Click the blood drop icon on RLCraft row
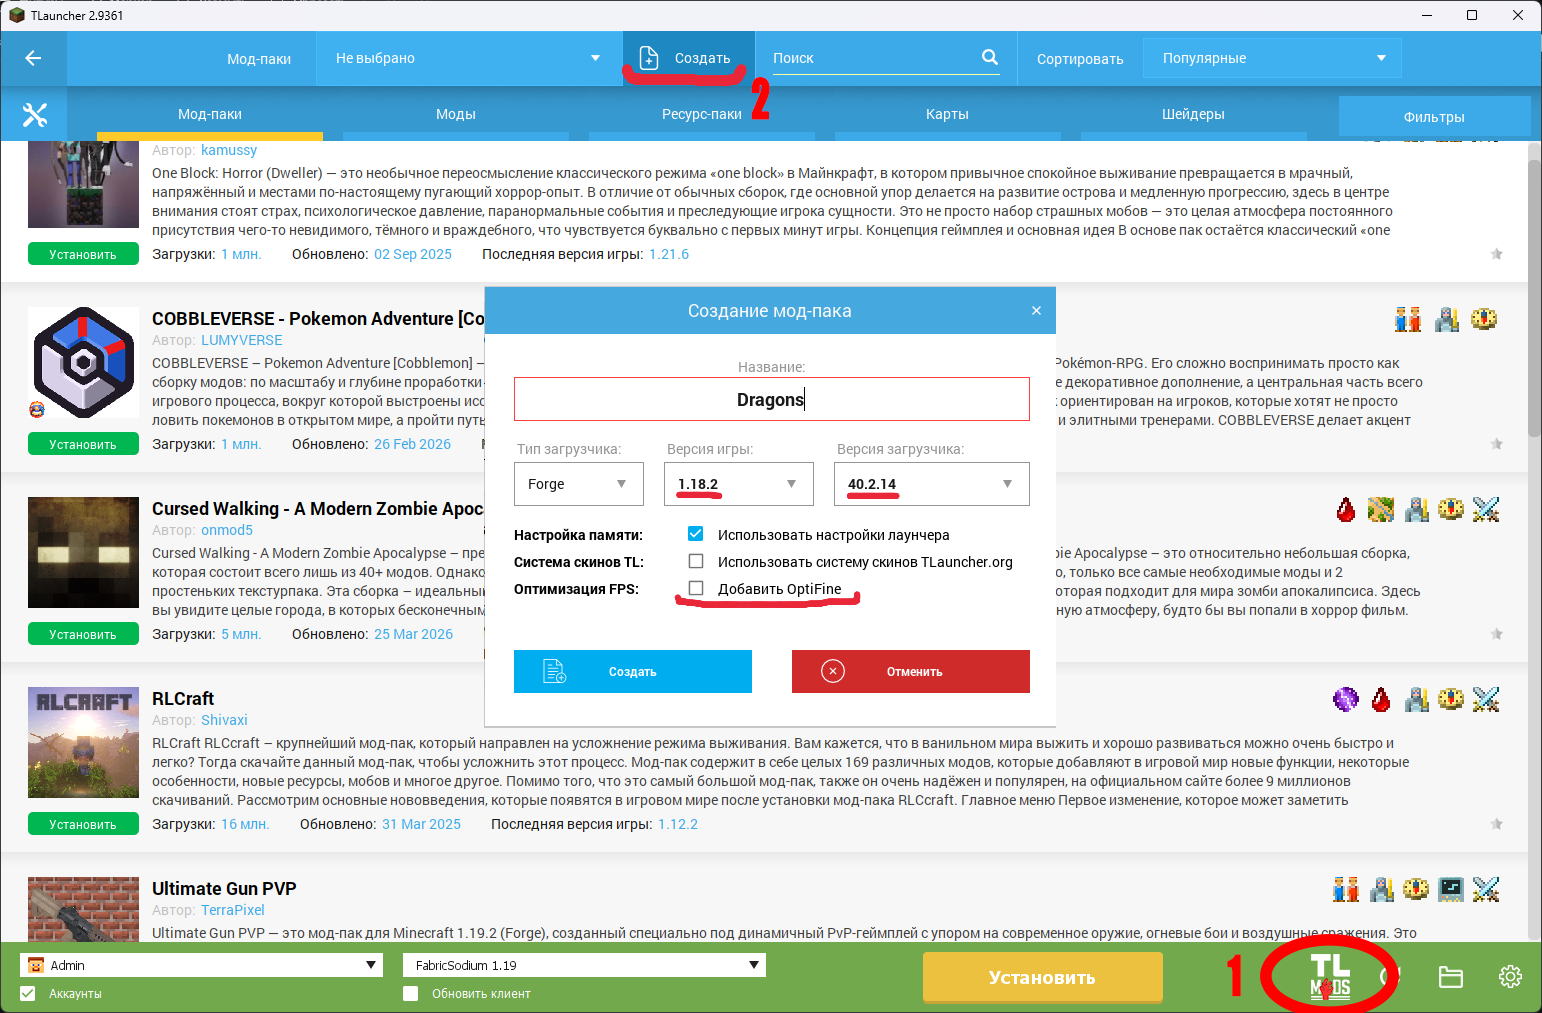The height and width of the screenshot is (1013, 1542). click(x=1381, y=699)
